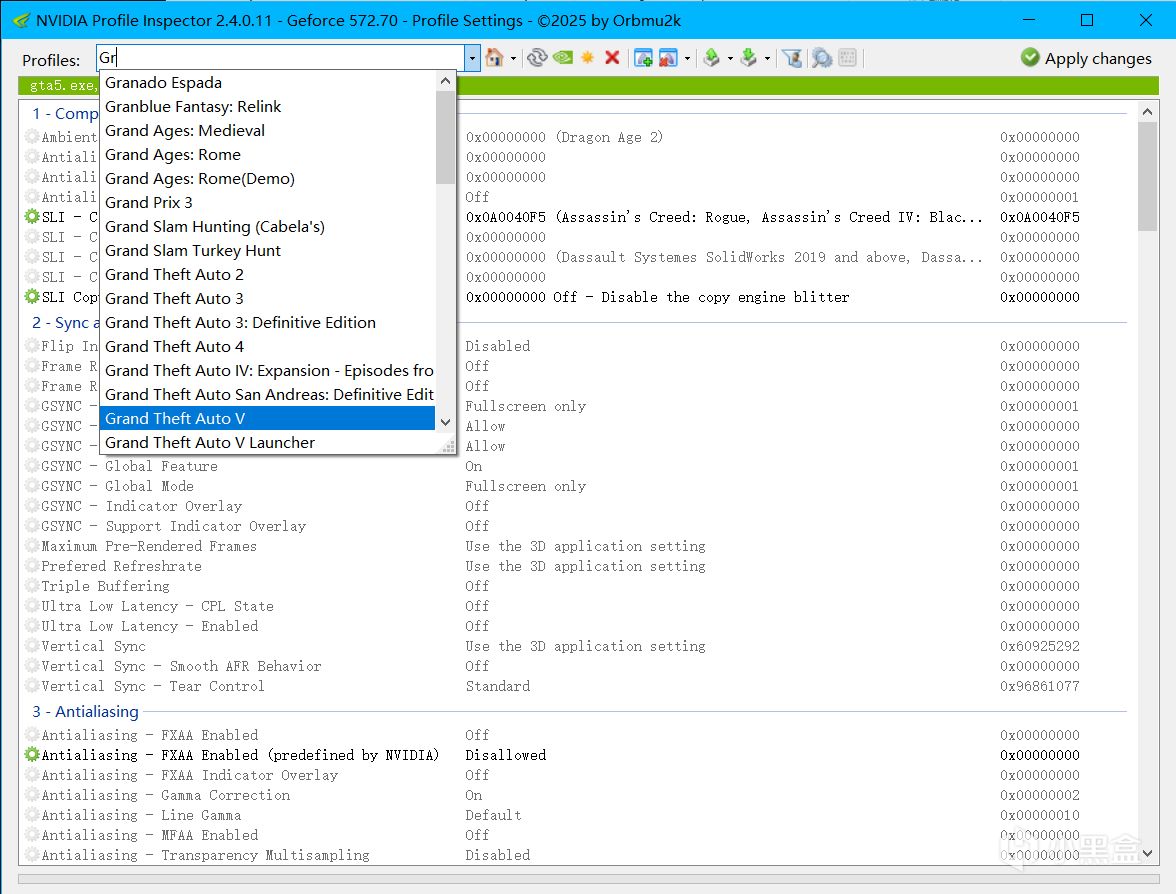Open dropdown beside remove application icon
This screenshot has height=894, width=1176.
687,58
